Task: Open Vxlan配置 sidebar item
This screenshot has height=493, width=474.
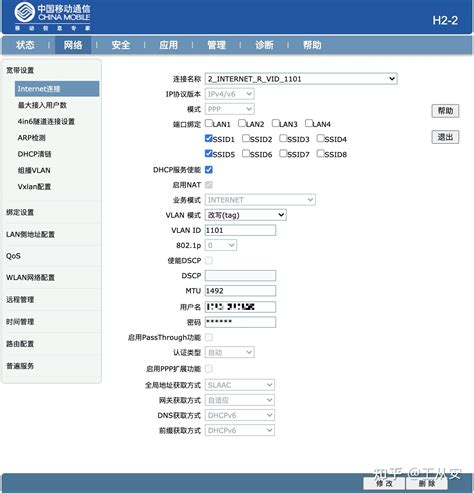Action: coord(34,187)
